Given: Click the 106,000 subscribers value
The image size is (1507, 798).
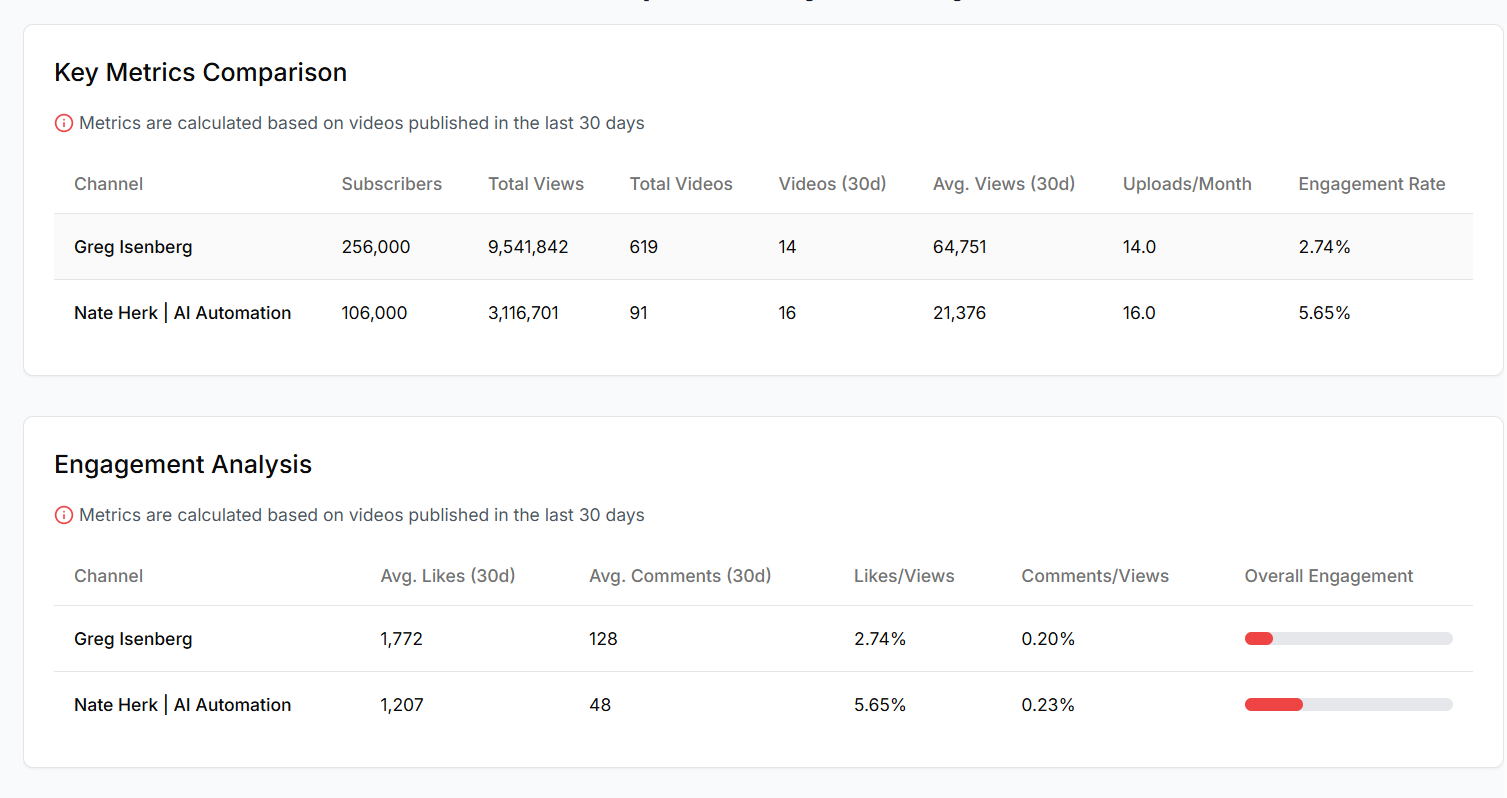Looking at the screenshot, I should pos(375,313).
